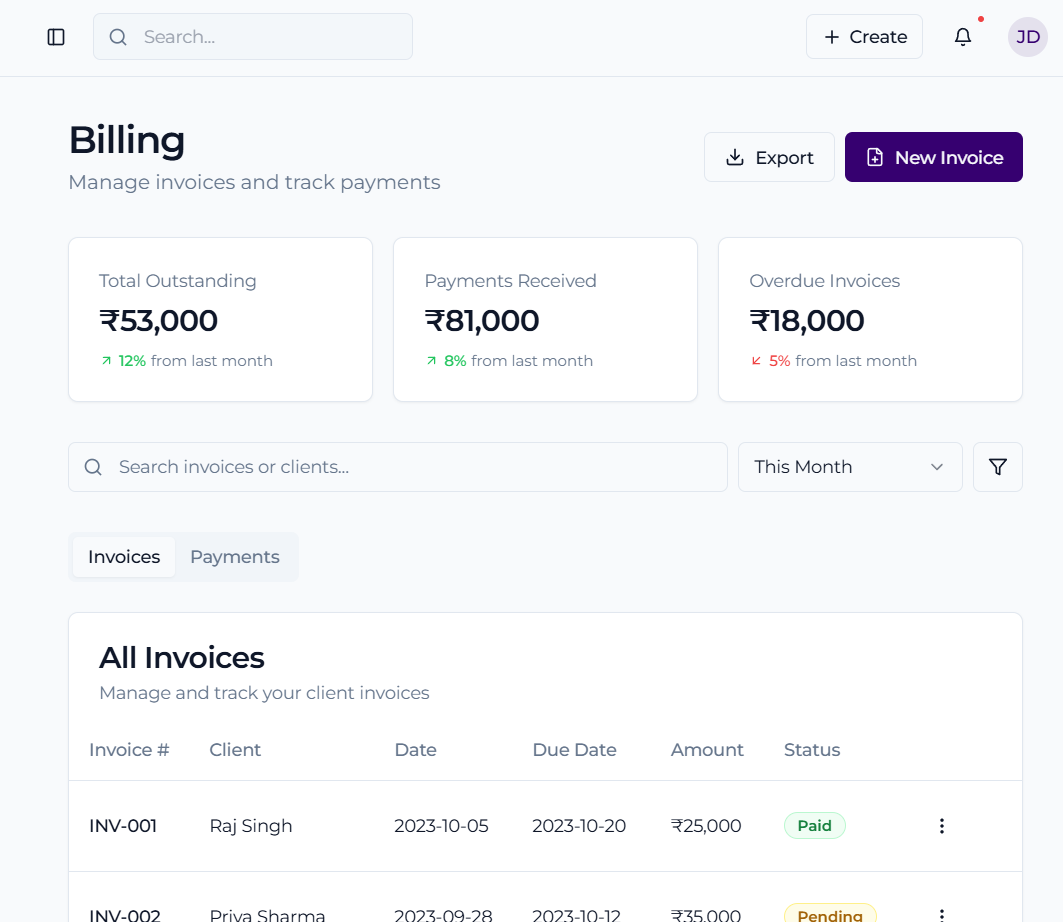Open row actions menu for INV-002

point(941,914)
